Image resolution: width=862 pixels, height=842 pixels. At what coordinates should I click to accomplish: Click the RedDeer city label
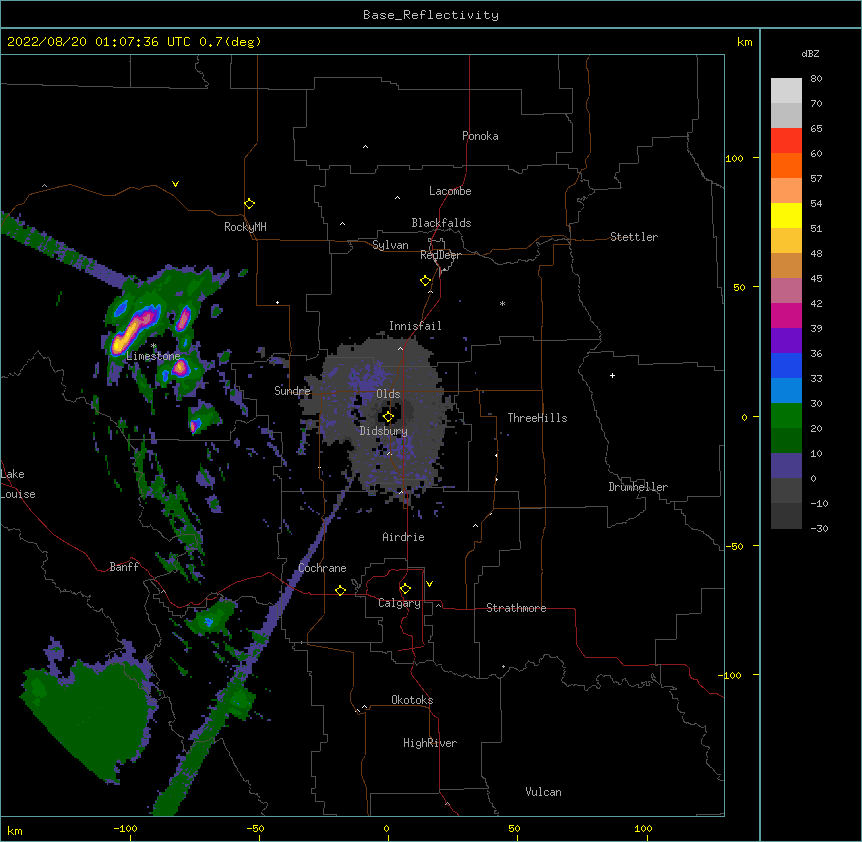[x=440, y=255]
